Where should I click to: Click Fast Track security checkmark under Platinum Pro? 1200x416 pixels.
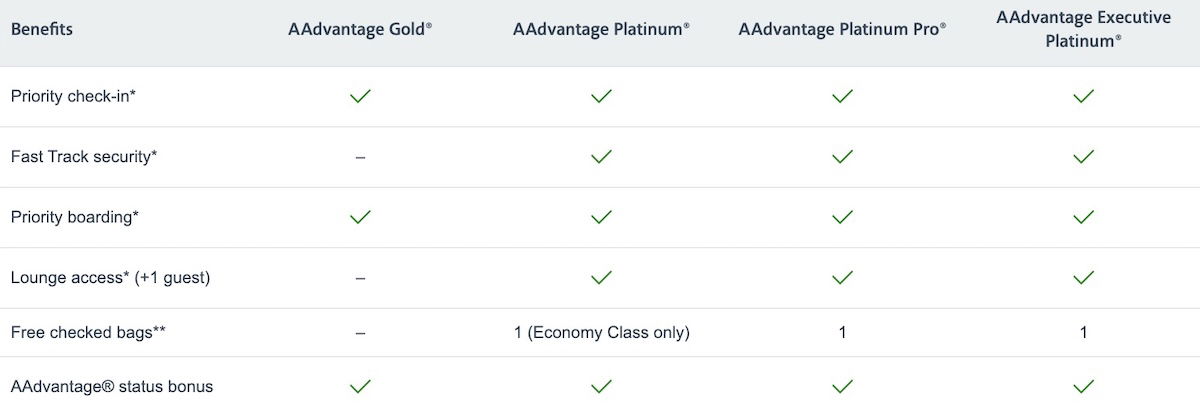click(x=842, y=157)
